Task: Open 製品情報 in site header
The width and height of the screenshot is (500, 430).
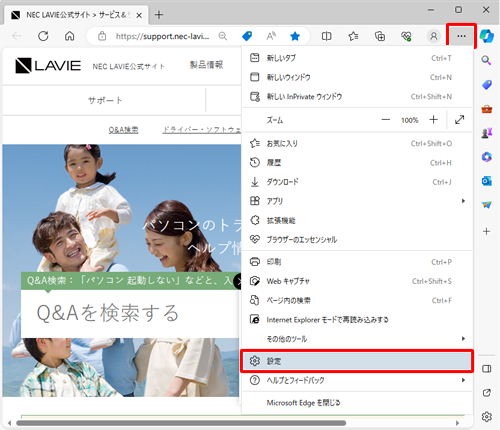Action: (x=206, y=65)
